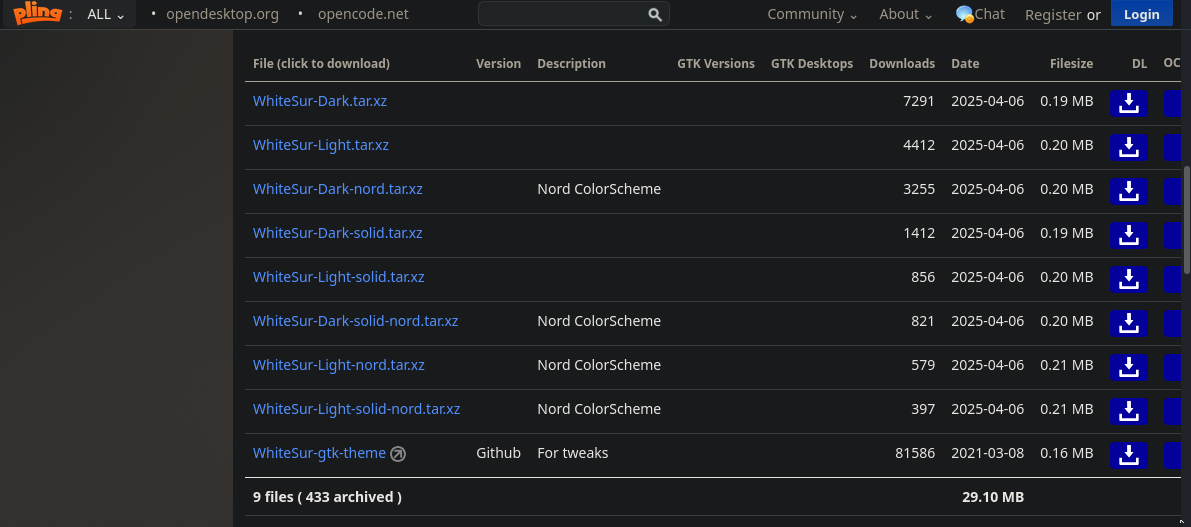Open WhiteSur-Dark-solid.tar.xz file link

[x=337, y=232]
